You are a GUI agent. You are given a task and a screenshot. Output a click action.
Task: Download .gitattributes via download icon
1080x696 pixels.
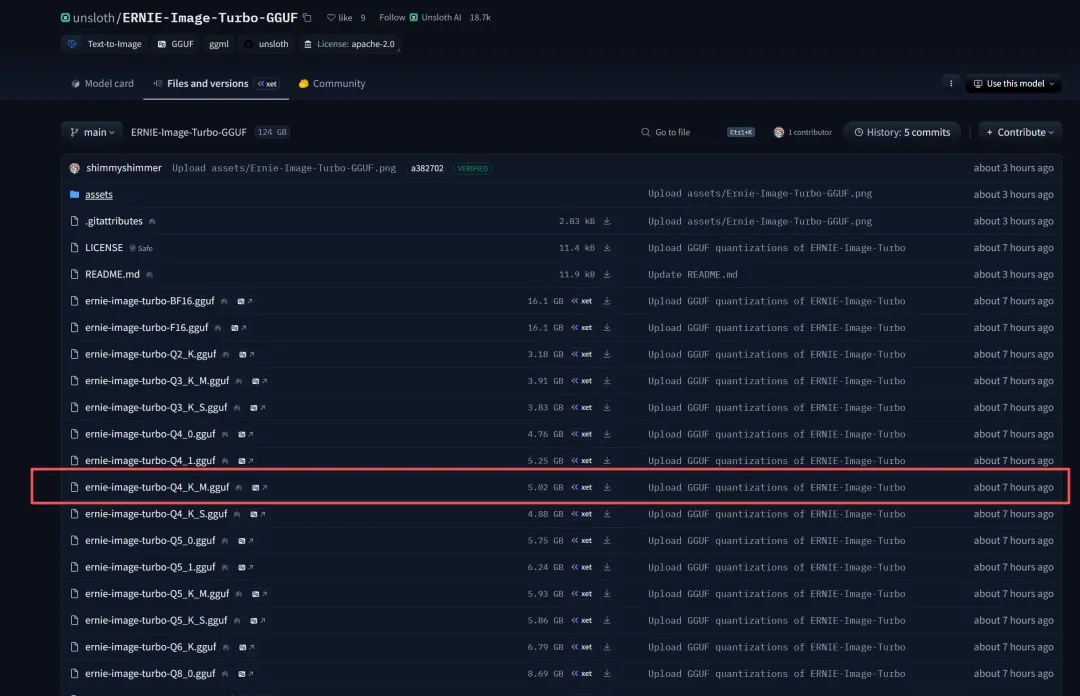[x=607, y=221]
